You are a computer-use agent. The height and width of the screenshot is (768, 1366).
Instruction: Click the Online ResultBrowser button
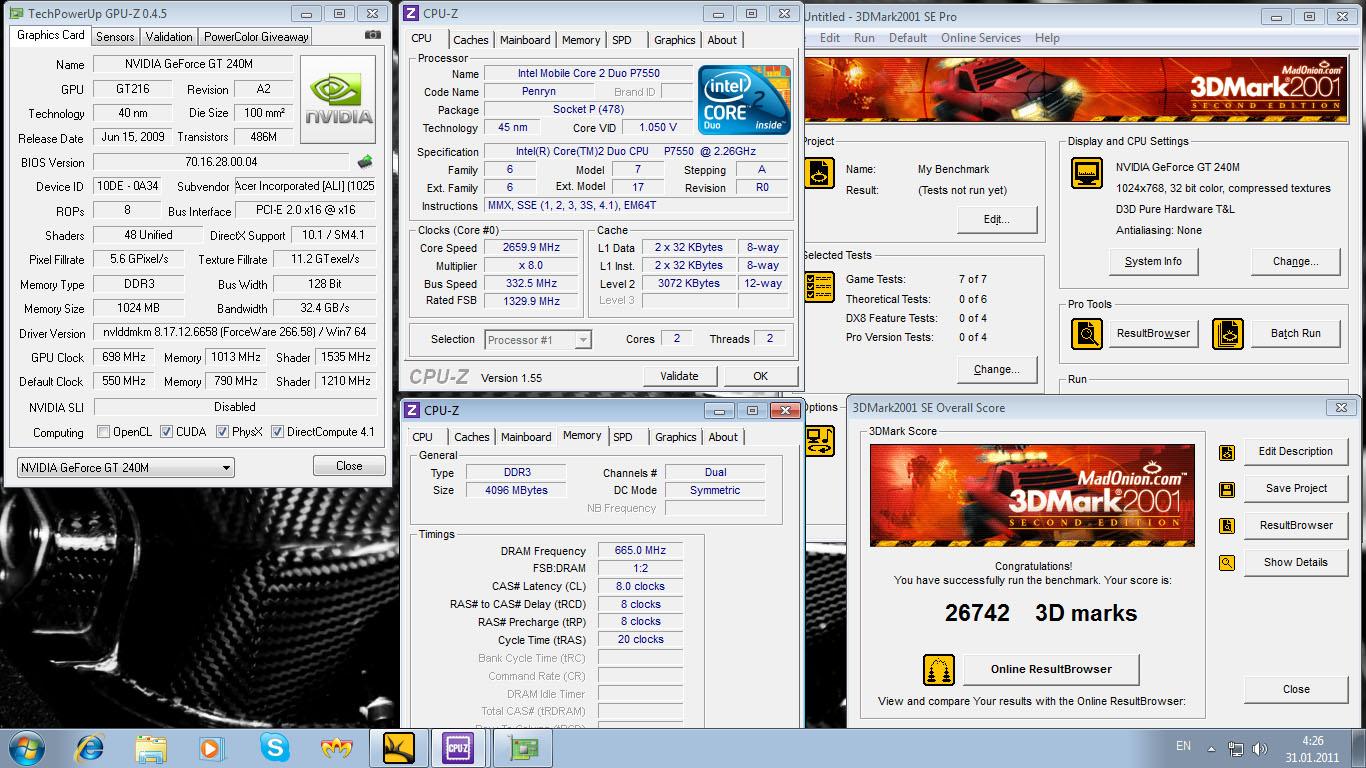(x=1051, y=669)
